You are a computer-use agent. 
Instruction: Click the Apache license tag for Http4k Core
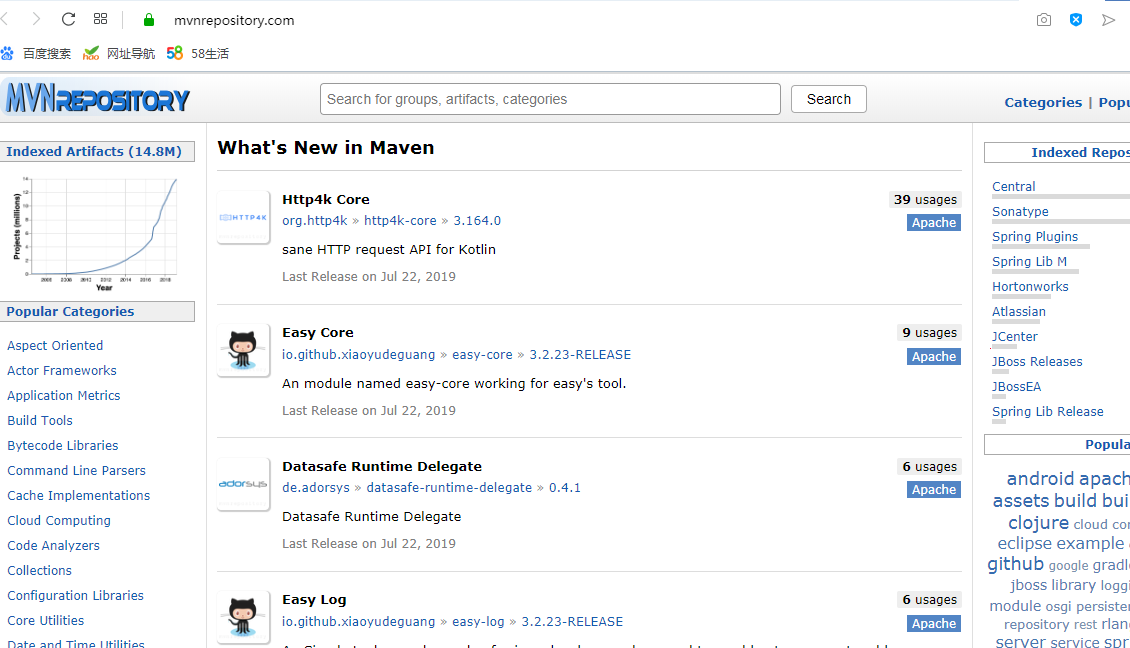click(934, 223)
